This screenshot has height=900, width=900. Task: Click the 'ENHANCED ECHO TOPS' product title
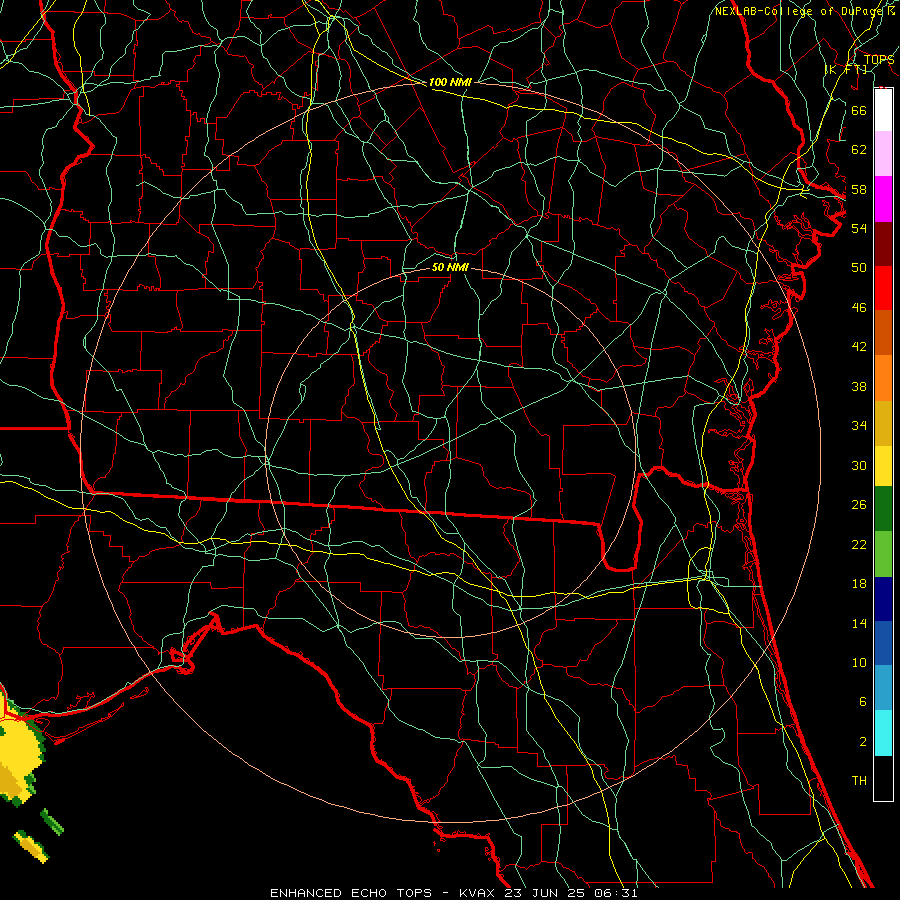[x=351, y=893]
